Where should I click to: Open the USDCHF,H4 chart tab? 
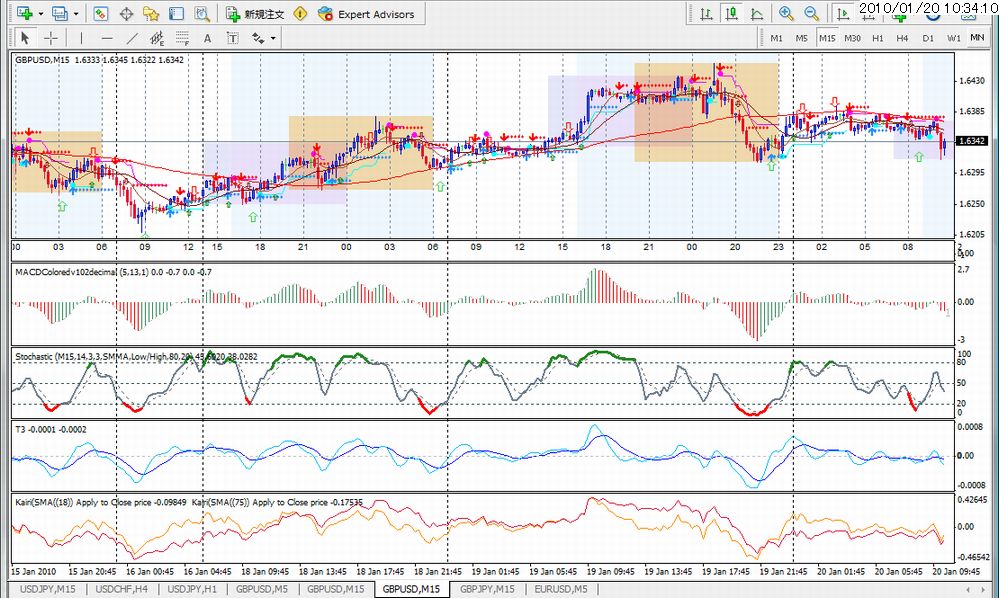pos(121,589)
